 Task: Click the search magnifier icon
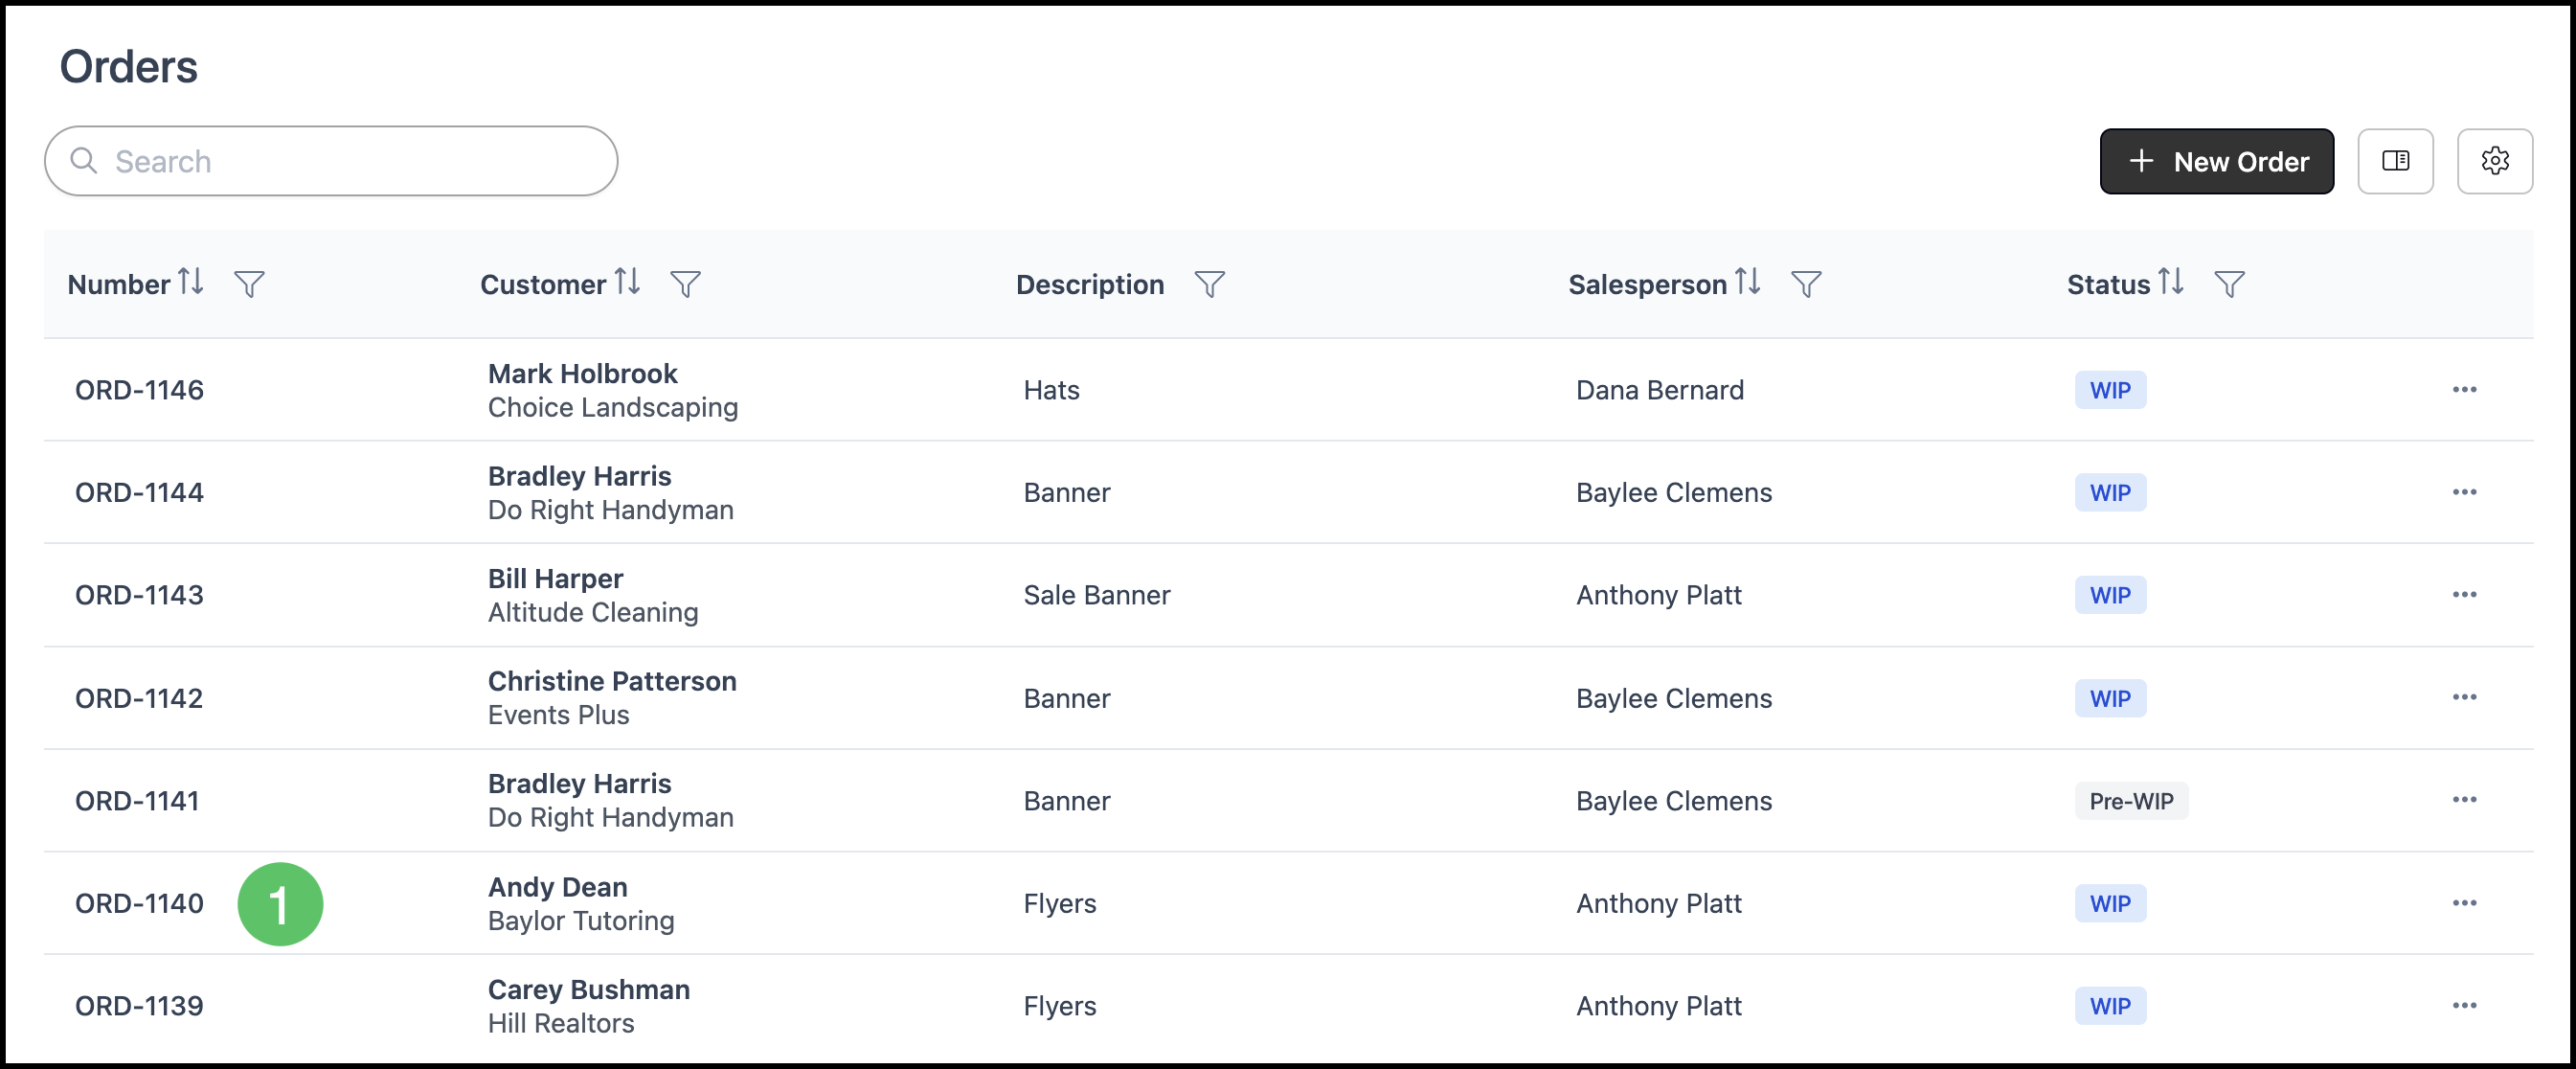pos(84,161)
